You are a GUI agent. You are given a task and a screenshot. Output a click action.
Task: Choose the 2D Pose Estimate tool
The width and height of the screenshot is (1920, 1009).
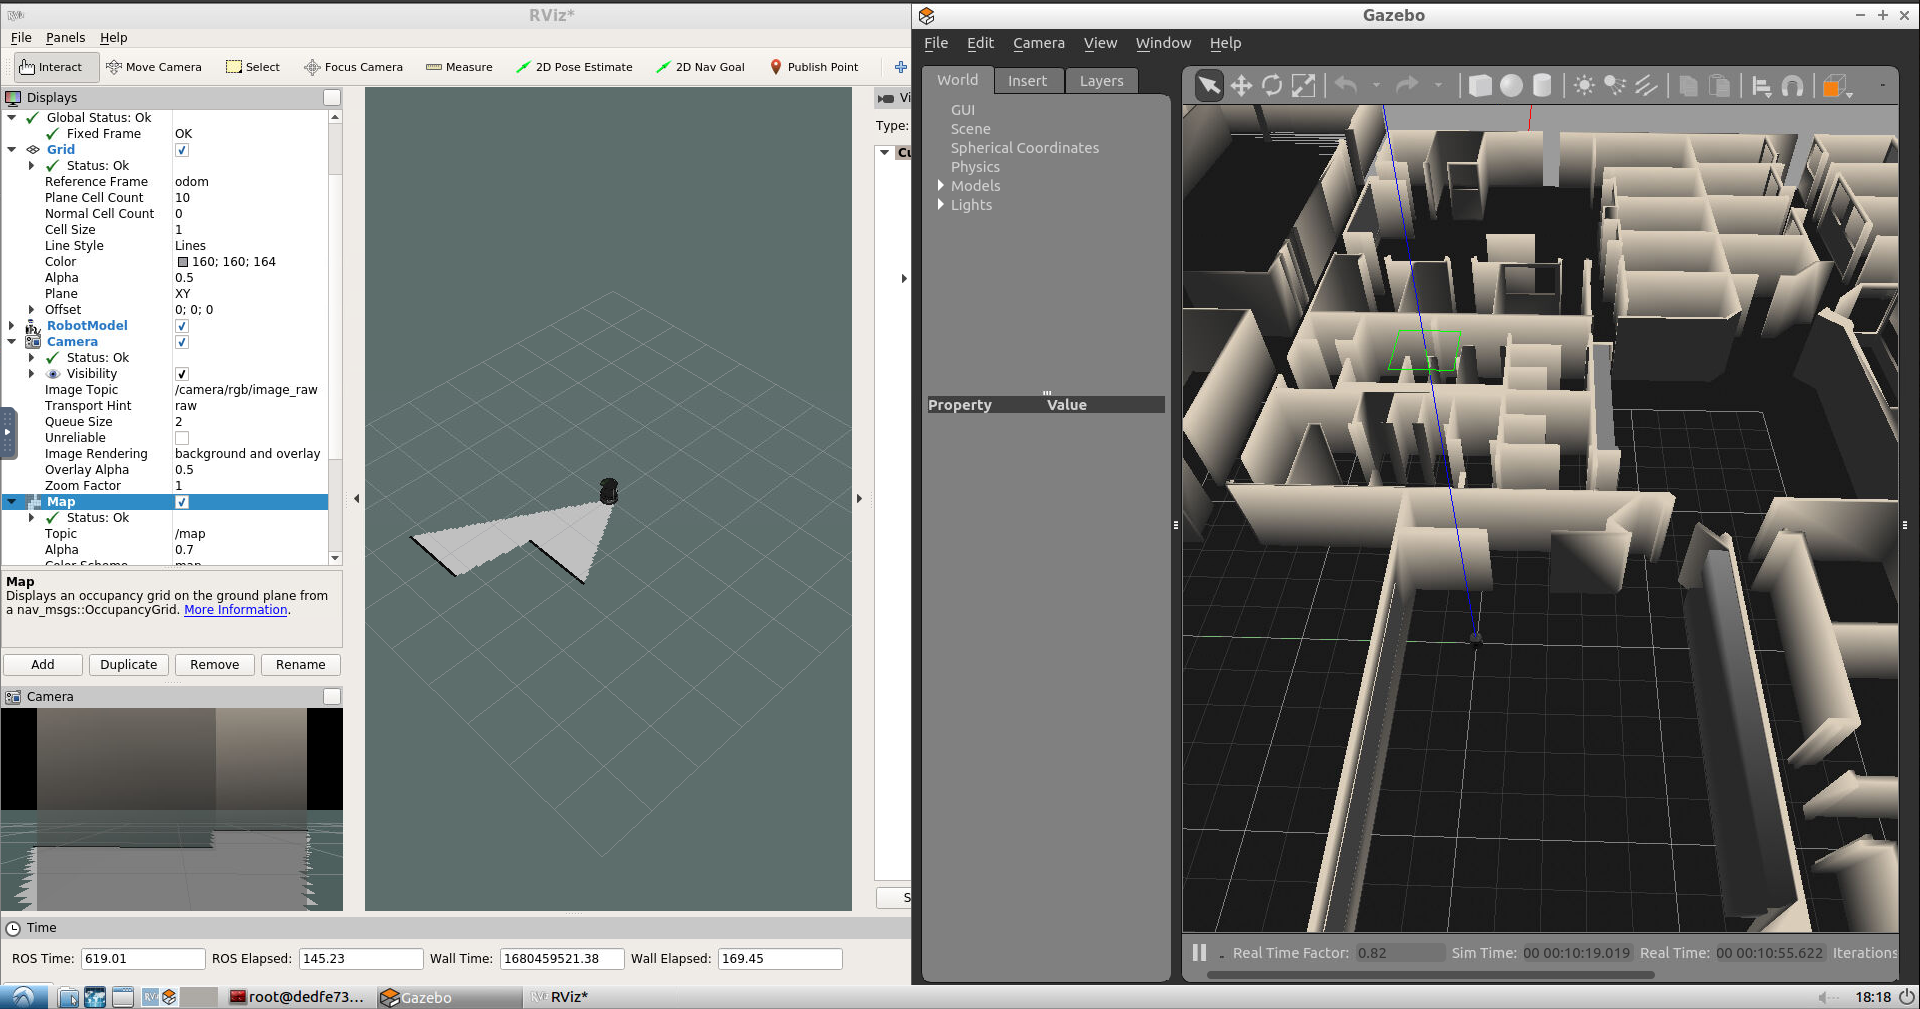(574, 67)
